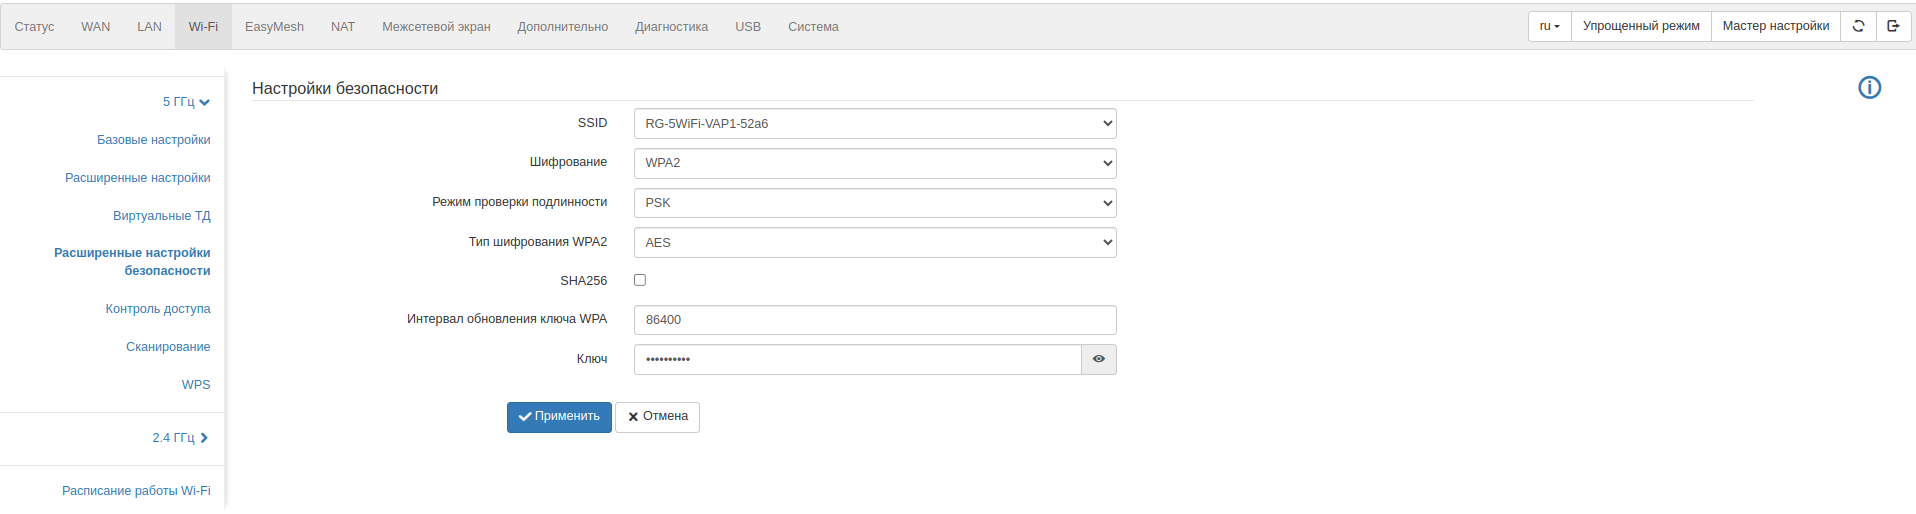The height and width of the screenshot is (514, 1916).
Task: Open Расписание работы Wi-Fi link
Action: pyautogui.click(x=136, y=491)
